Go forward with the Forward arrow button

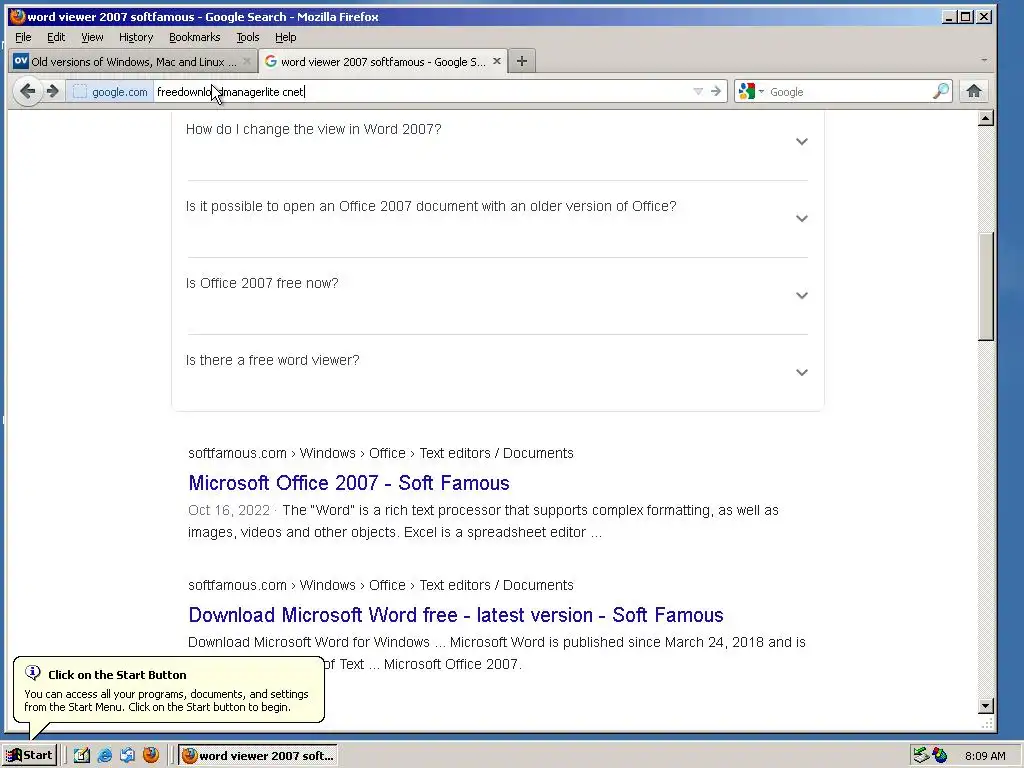pyautogui.click(x=53, y=91)
